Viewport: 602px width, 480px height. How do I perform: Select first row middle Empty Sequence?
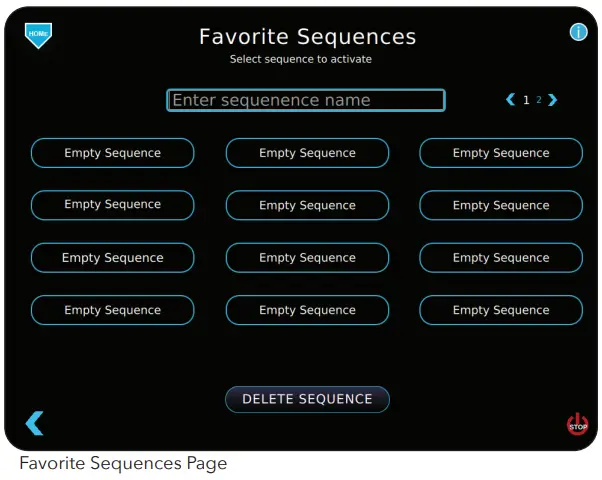(307, 153)
